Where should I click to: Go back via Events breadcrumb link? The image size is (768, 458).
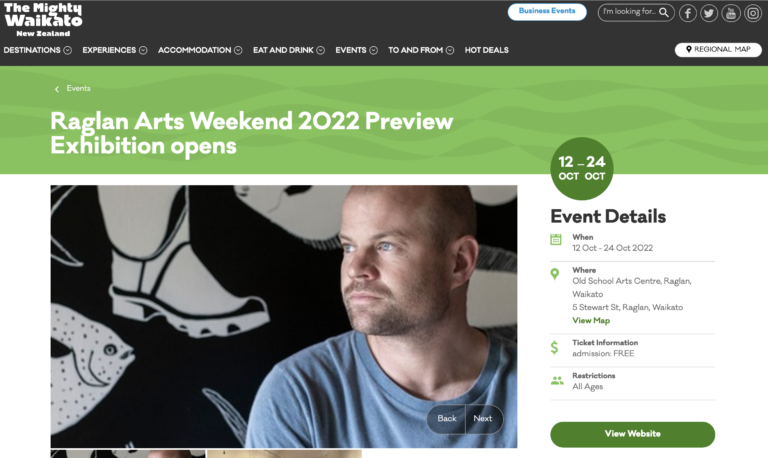(78, 89)
